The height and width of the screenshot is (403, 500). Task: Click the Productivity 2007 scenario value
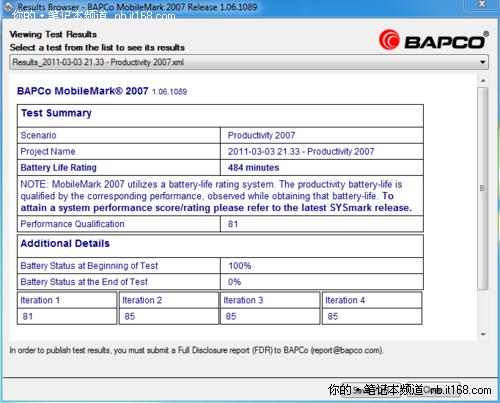click(261, 135)
